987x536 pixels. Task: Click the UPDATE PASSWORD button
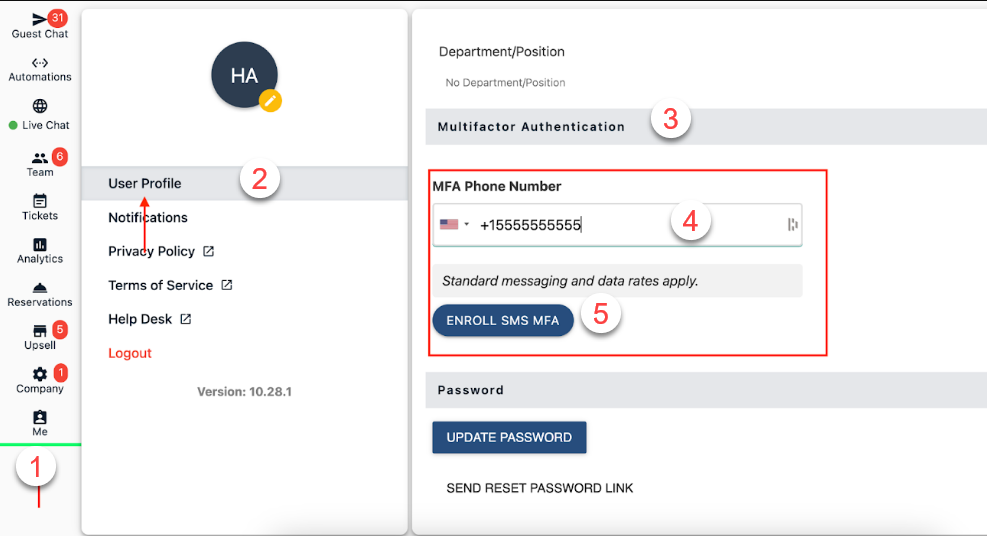click(x=509, y=437)
